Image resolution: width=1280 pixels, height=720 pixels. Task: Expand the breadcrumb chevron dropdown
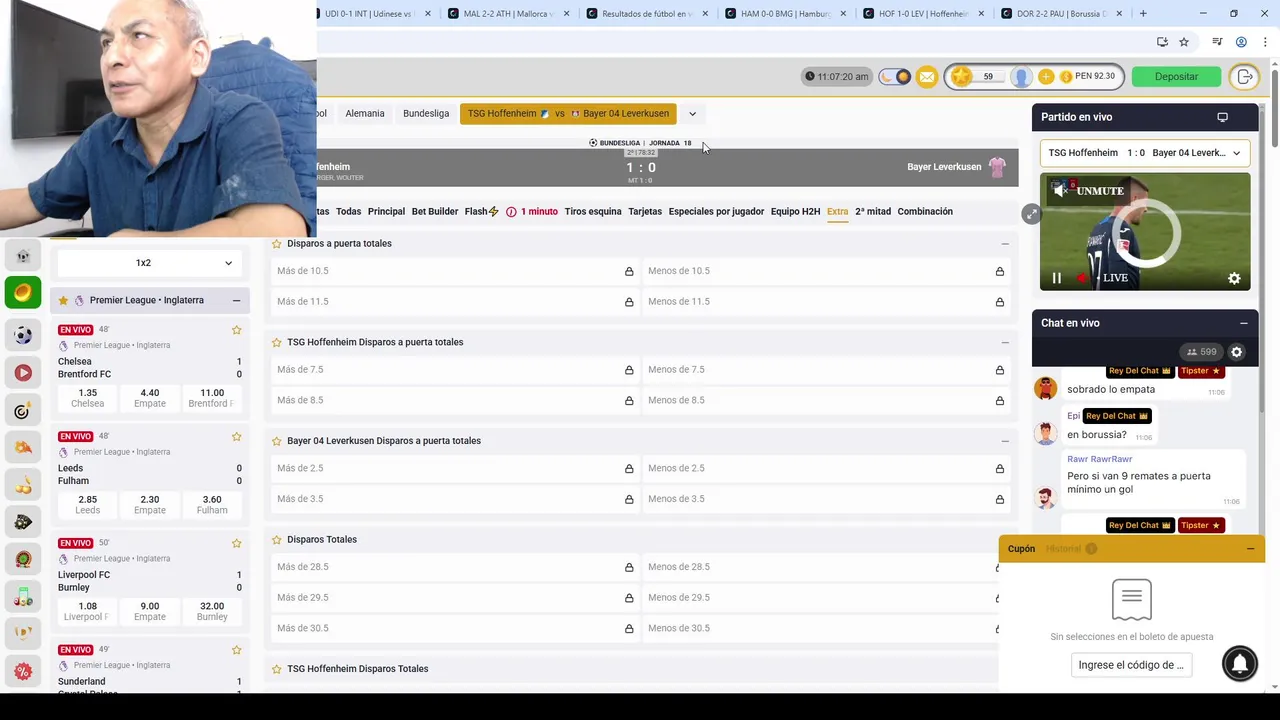click(692, 114)
